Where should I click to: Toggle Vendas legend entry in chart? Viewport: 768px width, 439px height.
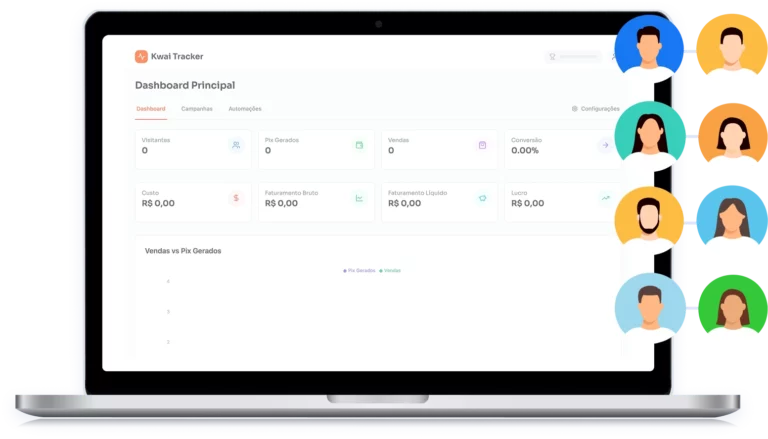coord(390,270)
